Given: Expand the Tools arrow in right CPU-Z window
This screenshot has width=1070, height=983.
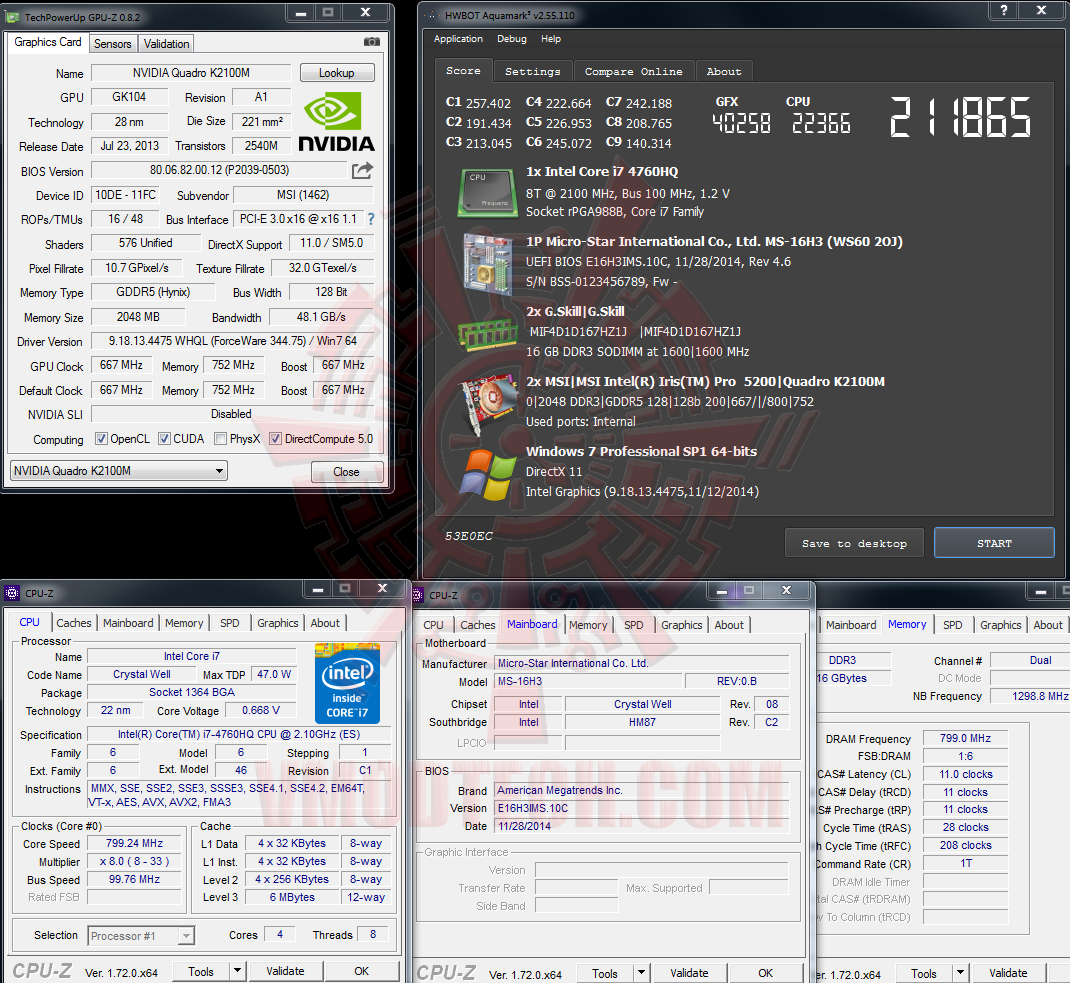Looking at the screenshot, I should [960, 973].
